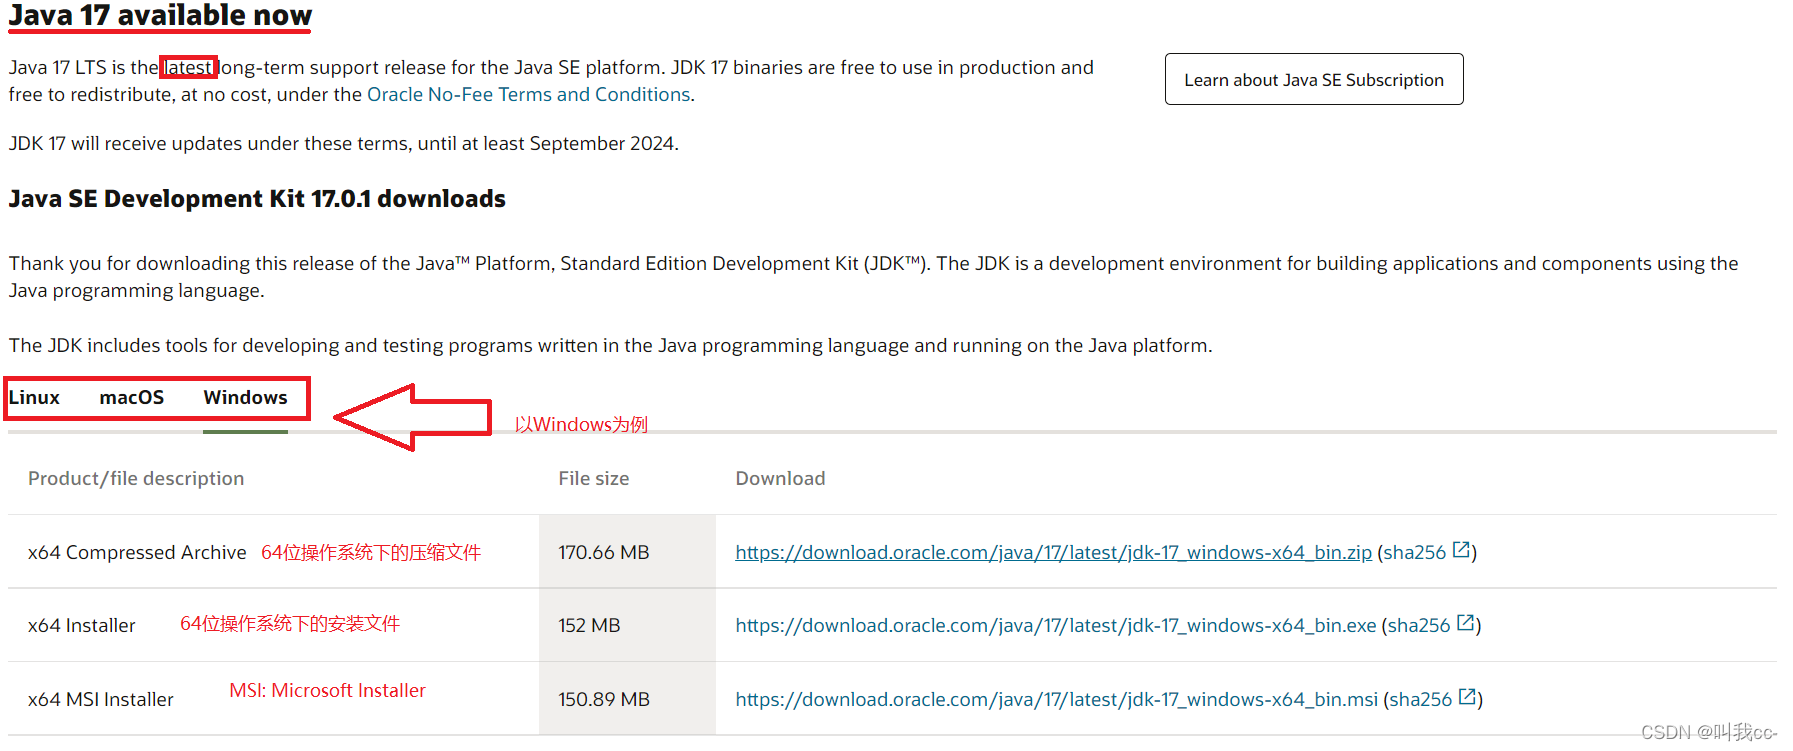Open Oracle No-Fee Terms and Conditions link

click(x=529, y=94)
